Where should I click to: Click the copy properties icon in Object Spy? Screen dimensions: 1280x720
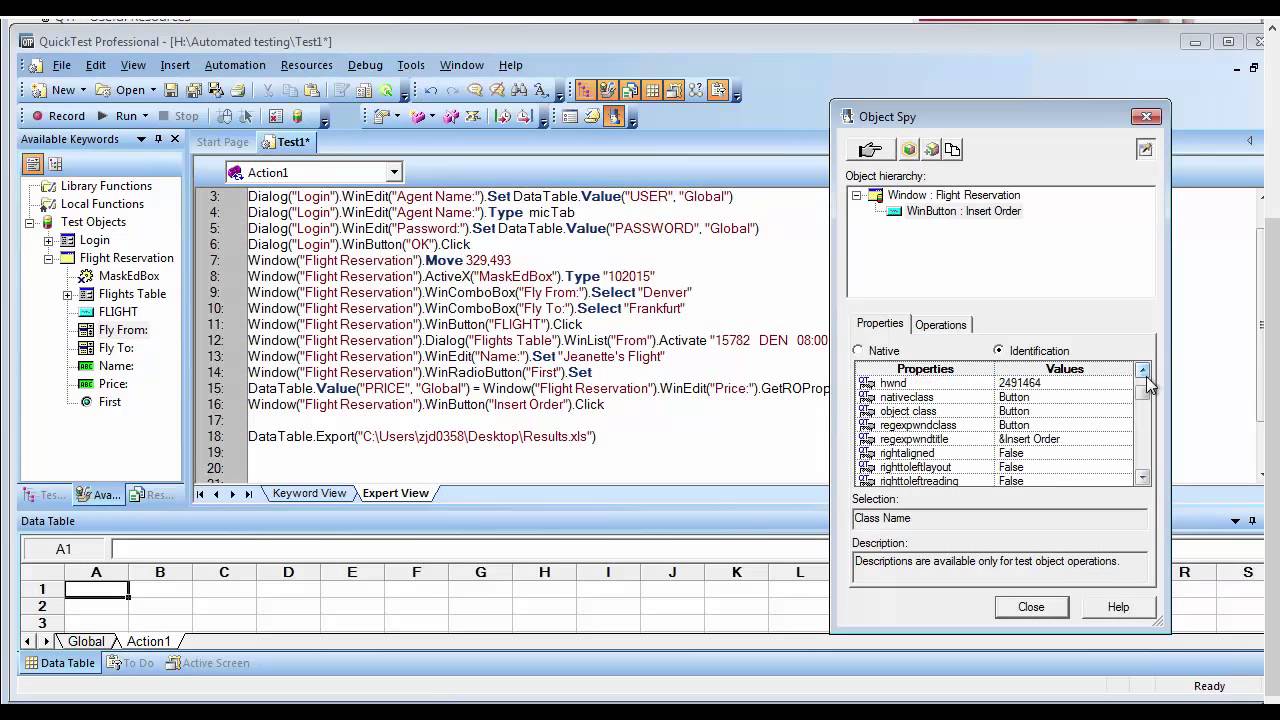pyautogui.click(x=952, y=150)
